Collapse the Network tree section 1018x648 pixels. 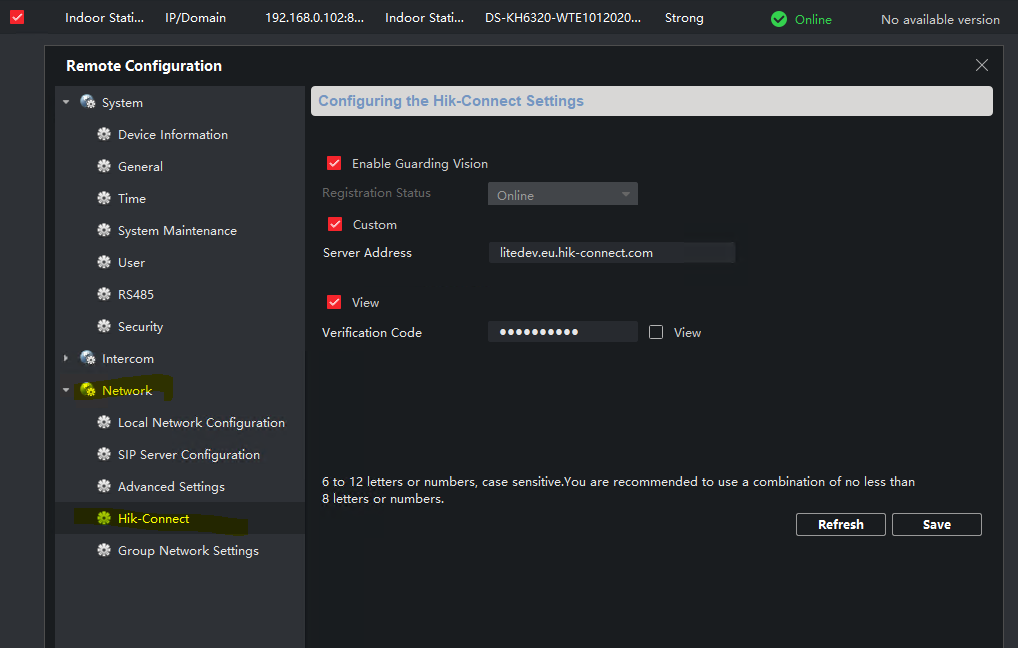67,390
